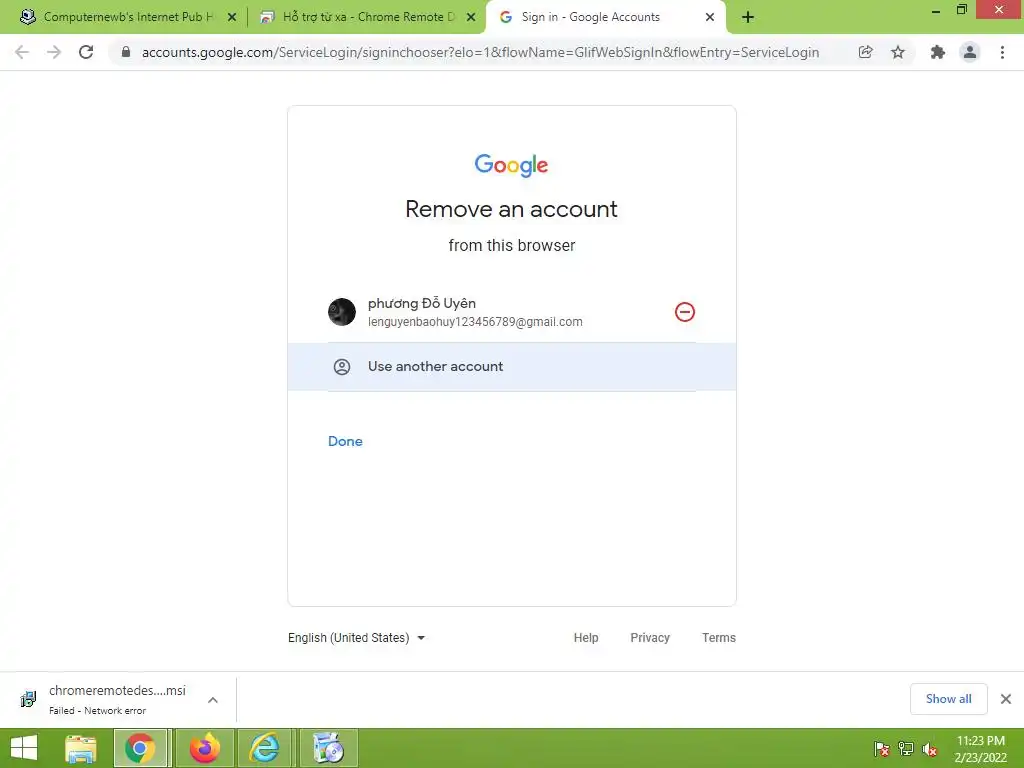Close the Chrome Remote Desktop tab
Screen dimensions: 1024x768
471,18
